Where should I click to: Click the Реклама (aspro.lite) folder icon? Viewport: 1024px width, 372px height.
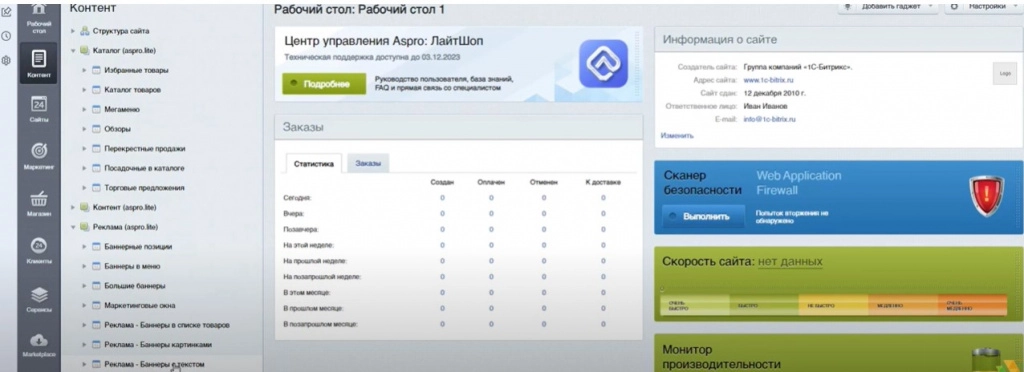point(84,227)
